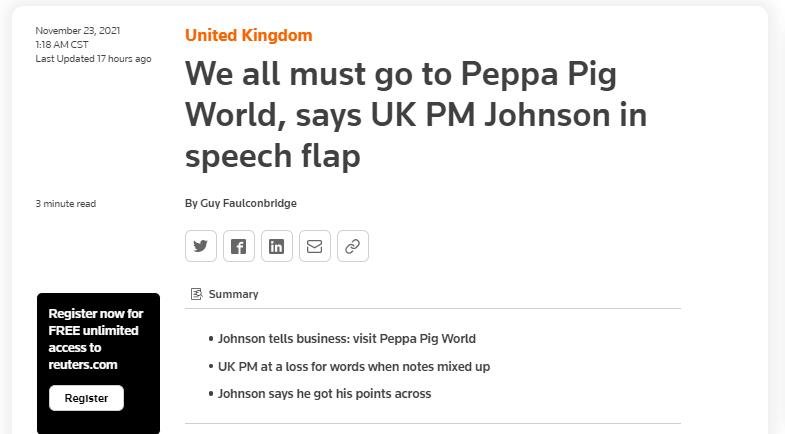Click the Peppa Pig World headline

(416, 115)
